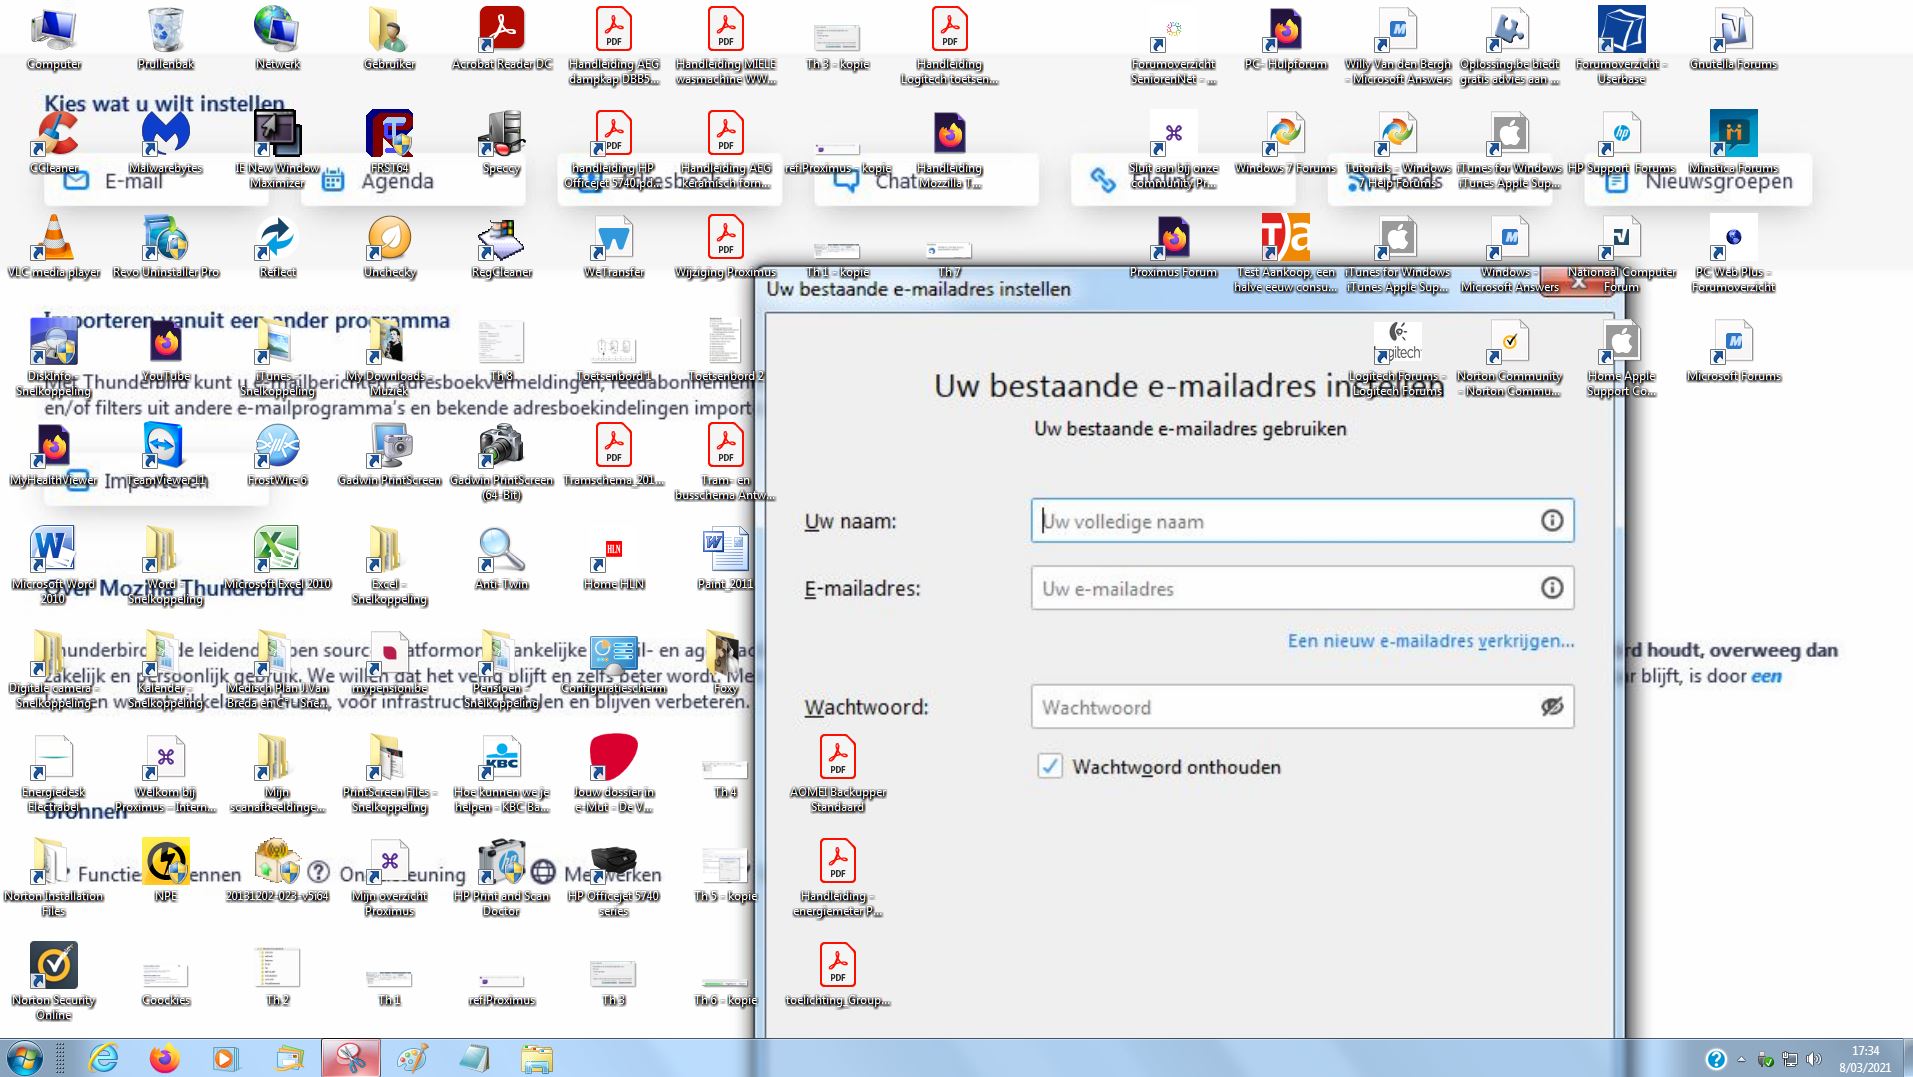Open the taskbar clock showing 17:34

(x=1865, y=1059)
